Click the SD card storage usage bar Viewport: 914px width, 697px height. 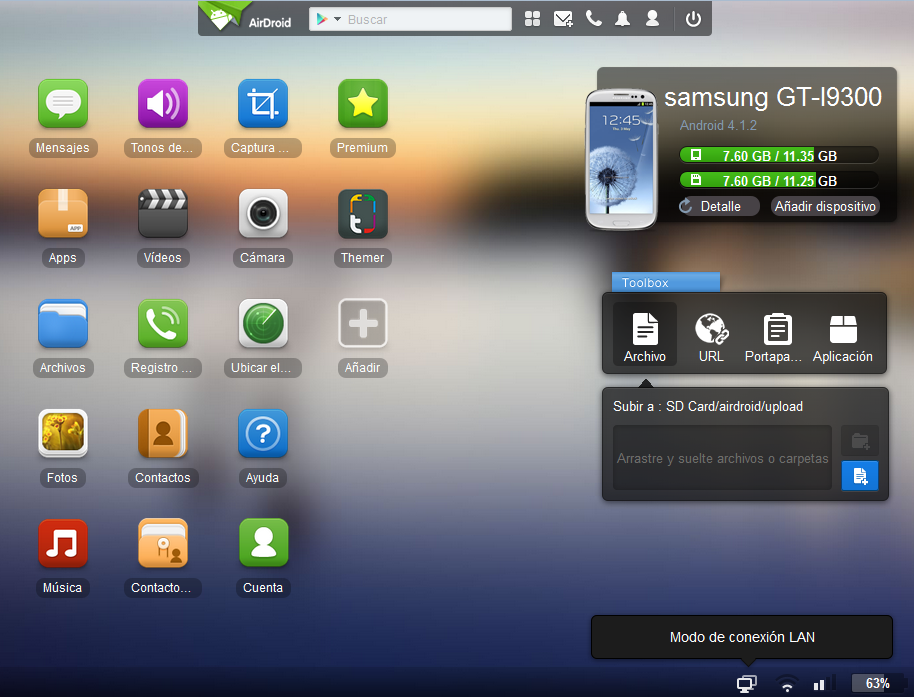[779, 181]
